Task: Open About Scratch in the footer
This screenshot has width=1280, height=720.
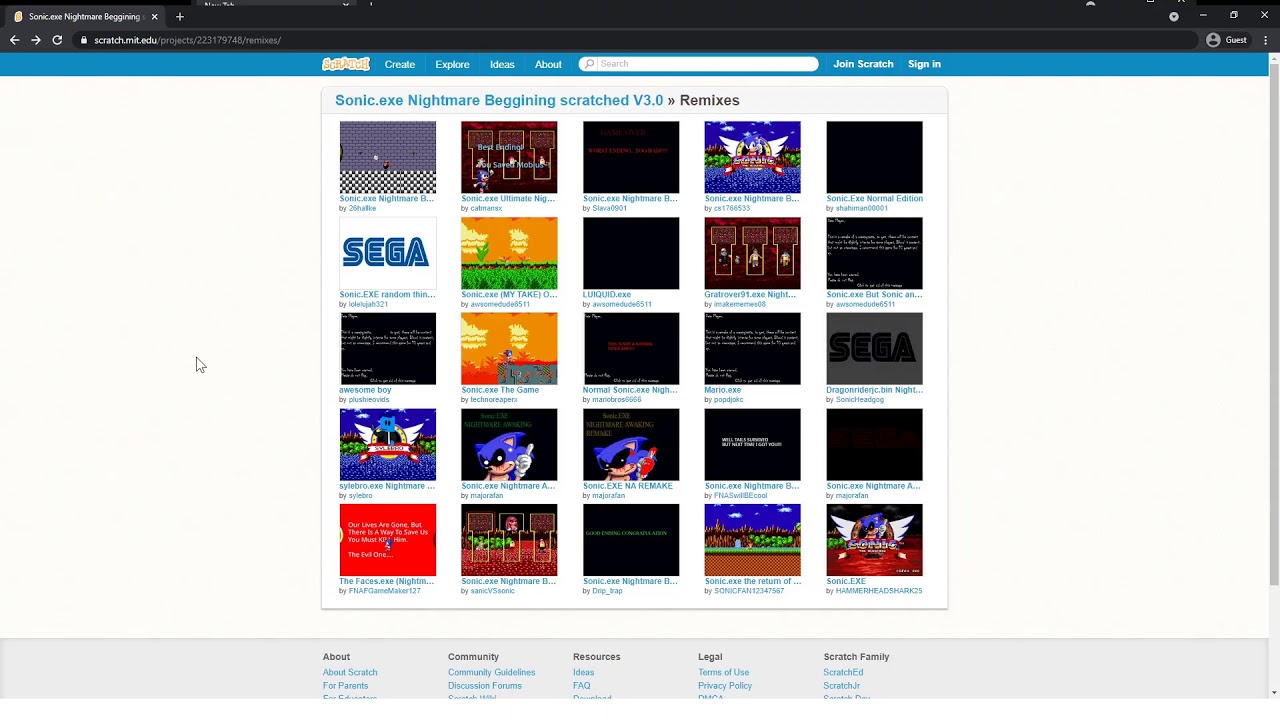Action: click(350, 672)
